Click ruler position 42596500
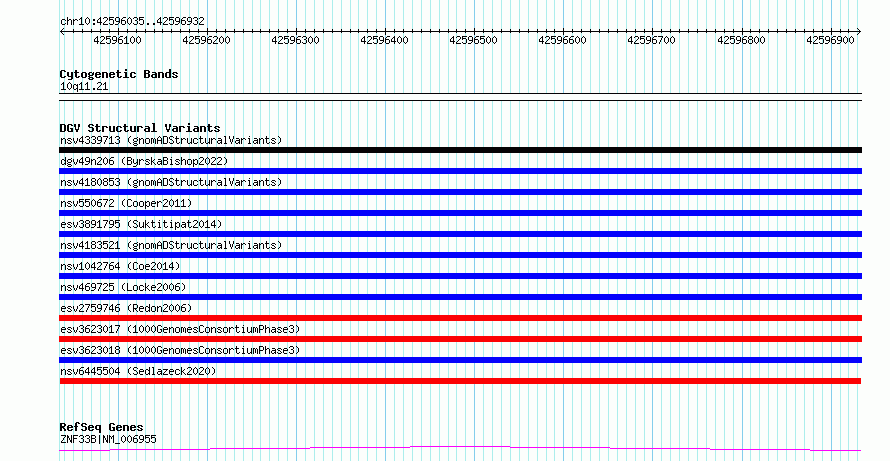Image resolution: width=890 pixels, height=461 pixels. point(473,40)
